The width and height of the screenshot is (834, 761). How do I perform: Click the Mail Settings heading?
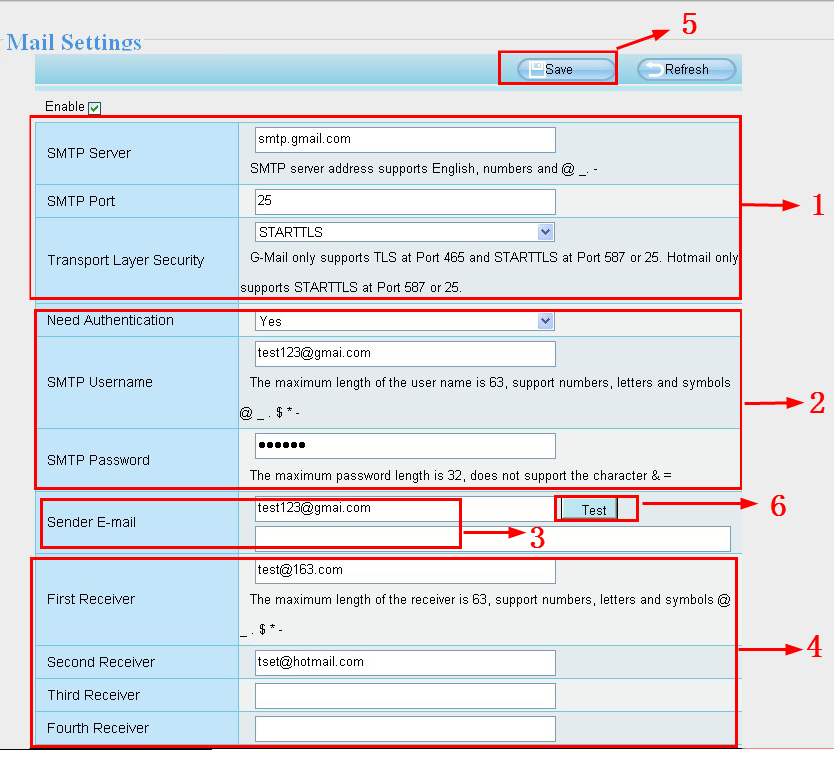click(74, 41)
